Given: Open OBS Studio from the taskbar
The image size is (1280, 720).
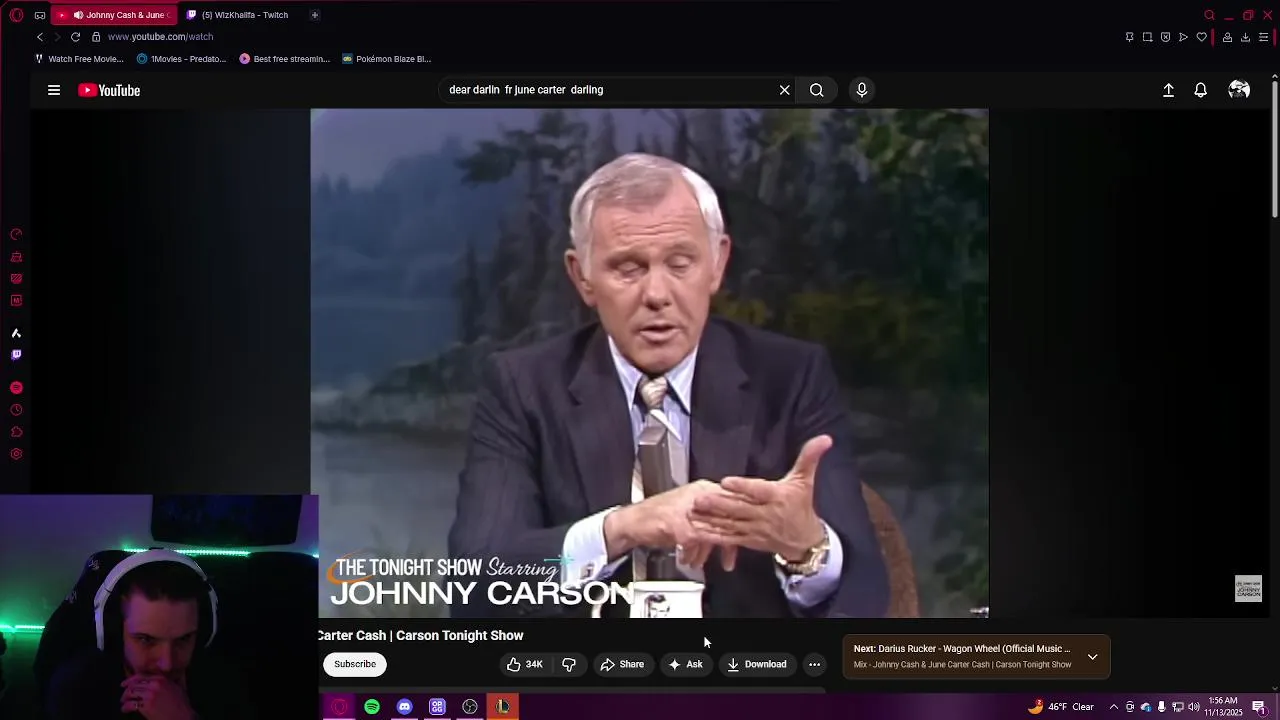Looking at the screenshot, I should 470,707.
